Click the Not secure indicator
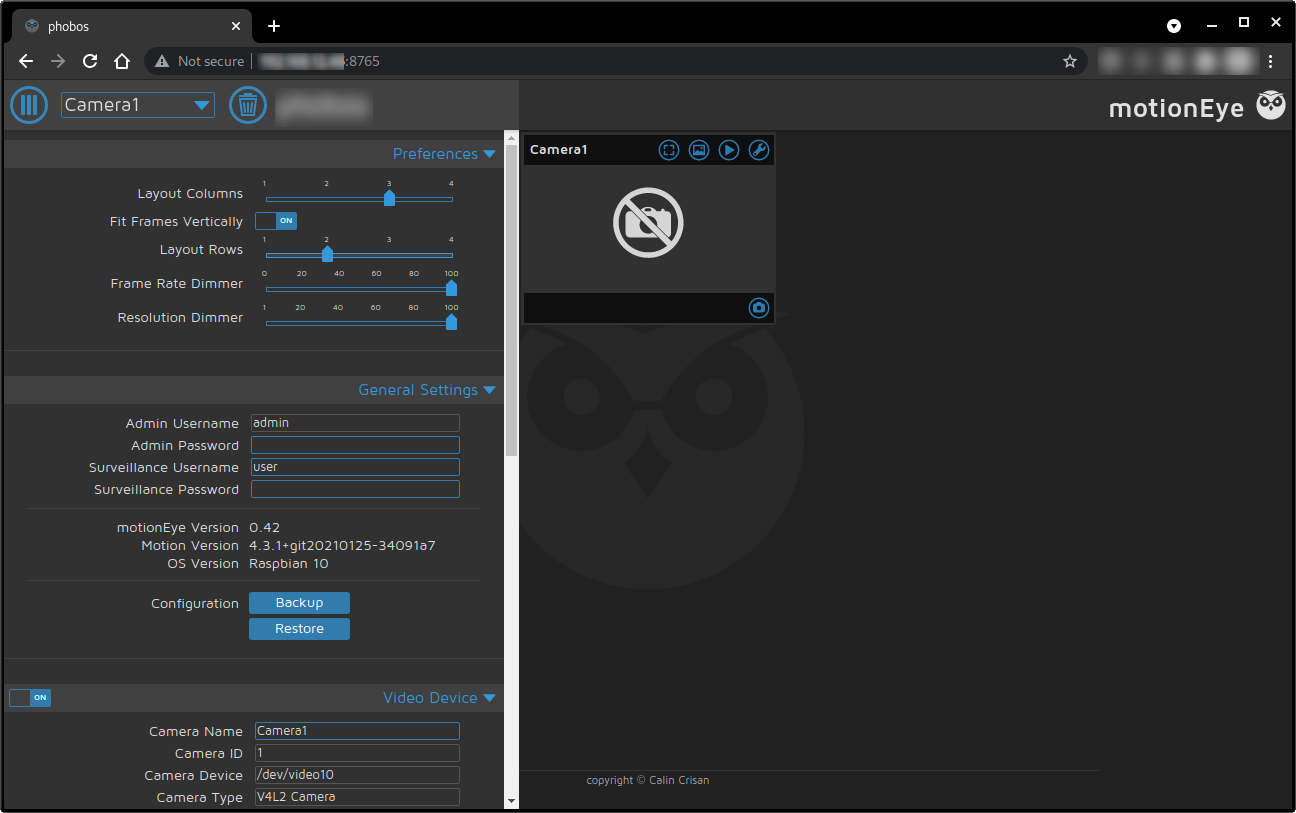This screenshot has width=1296, height=813. tap(198, 61)
